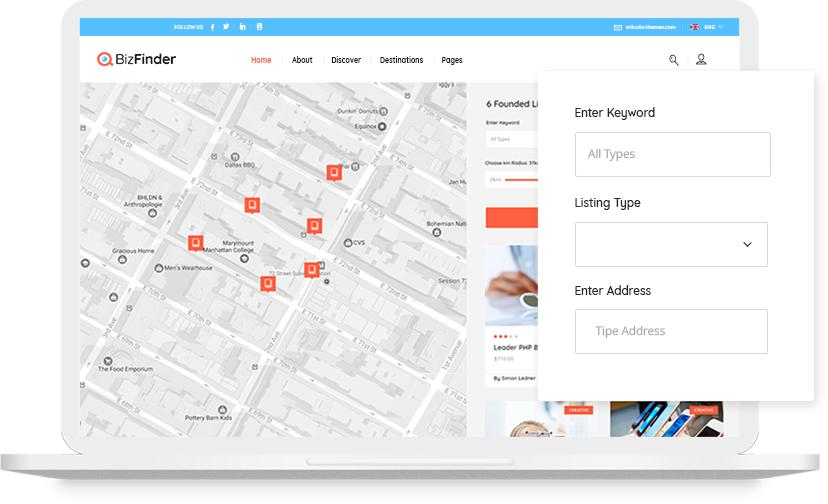Click the mikado-themes.com email link

point(651,27)
